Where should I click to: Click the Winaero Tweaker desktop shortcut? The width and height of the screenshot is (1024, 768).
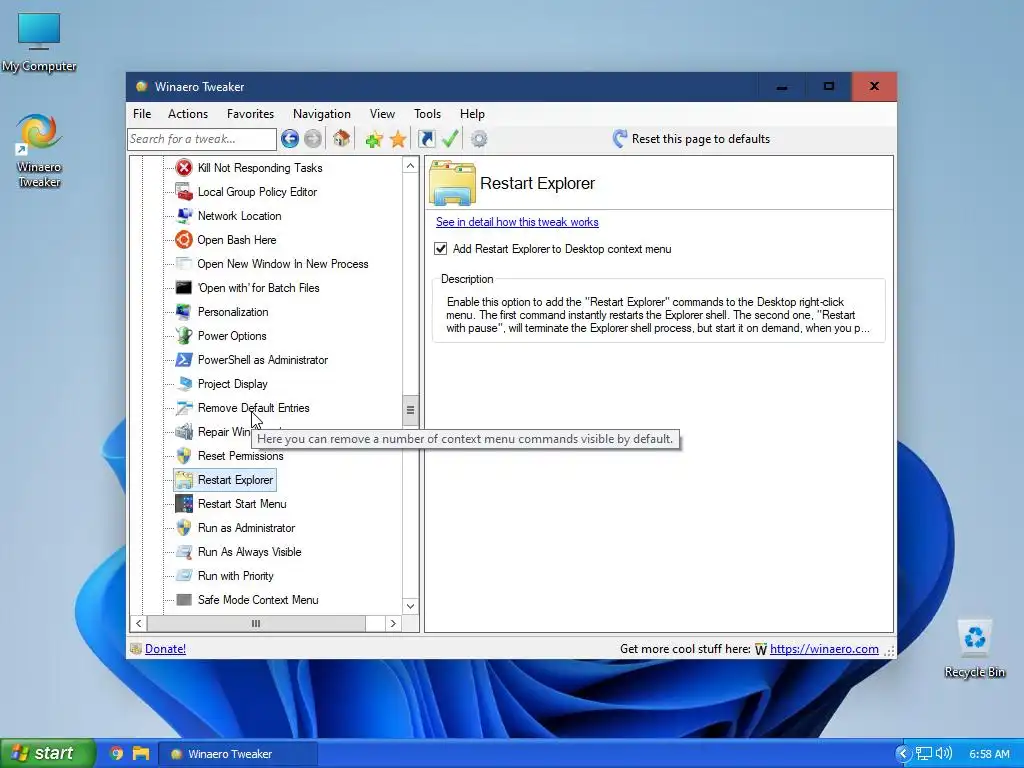39,151
